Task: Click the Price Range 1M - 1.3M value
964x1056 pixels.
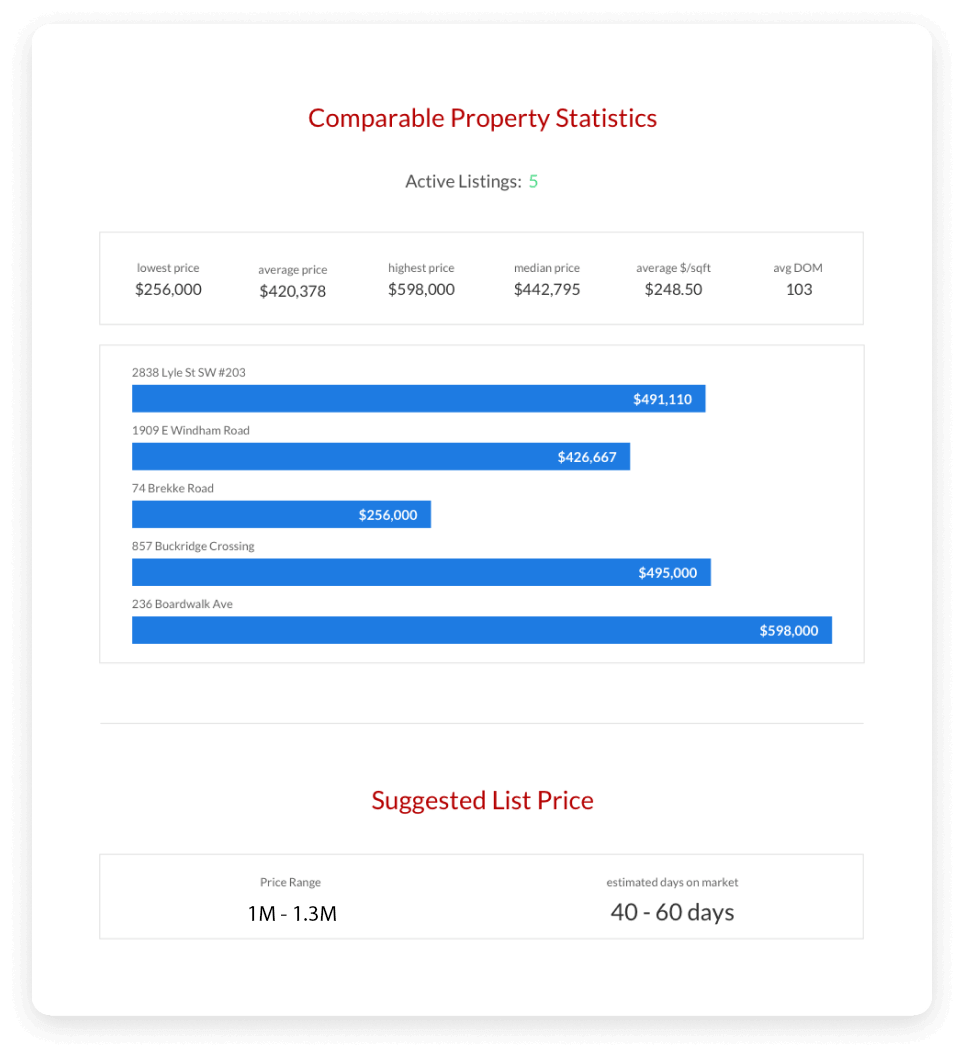Action: [291, 913]
